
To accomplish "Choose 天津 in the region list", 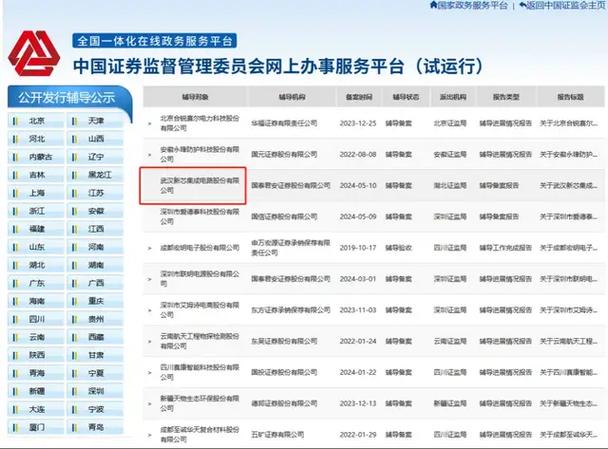I will pos(95,121).
